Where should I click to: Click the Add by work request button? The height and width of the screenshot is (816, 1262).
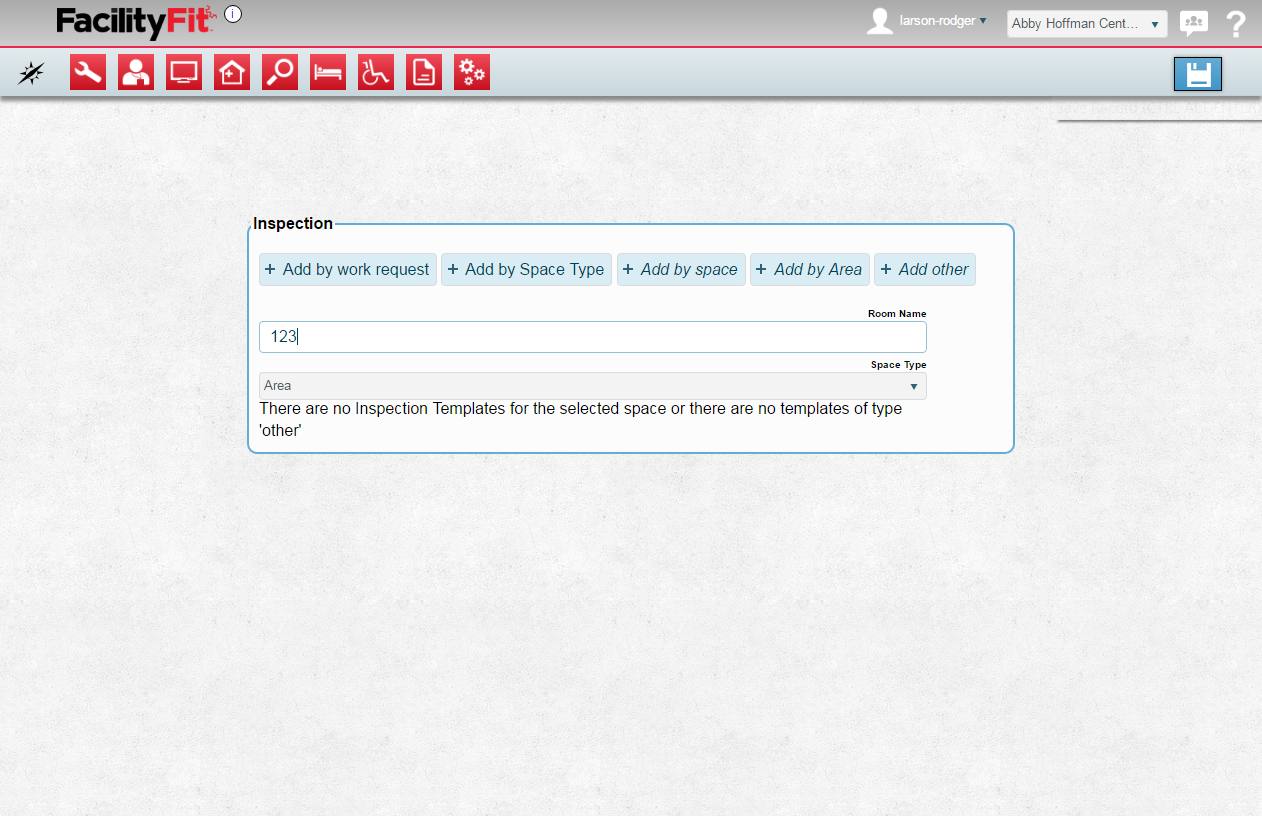tap(348, 270)
